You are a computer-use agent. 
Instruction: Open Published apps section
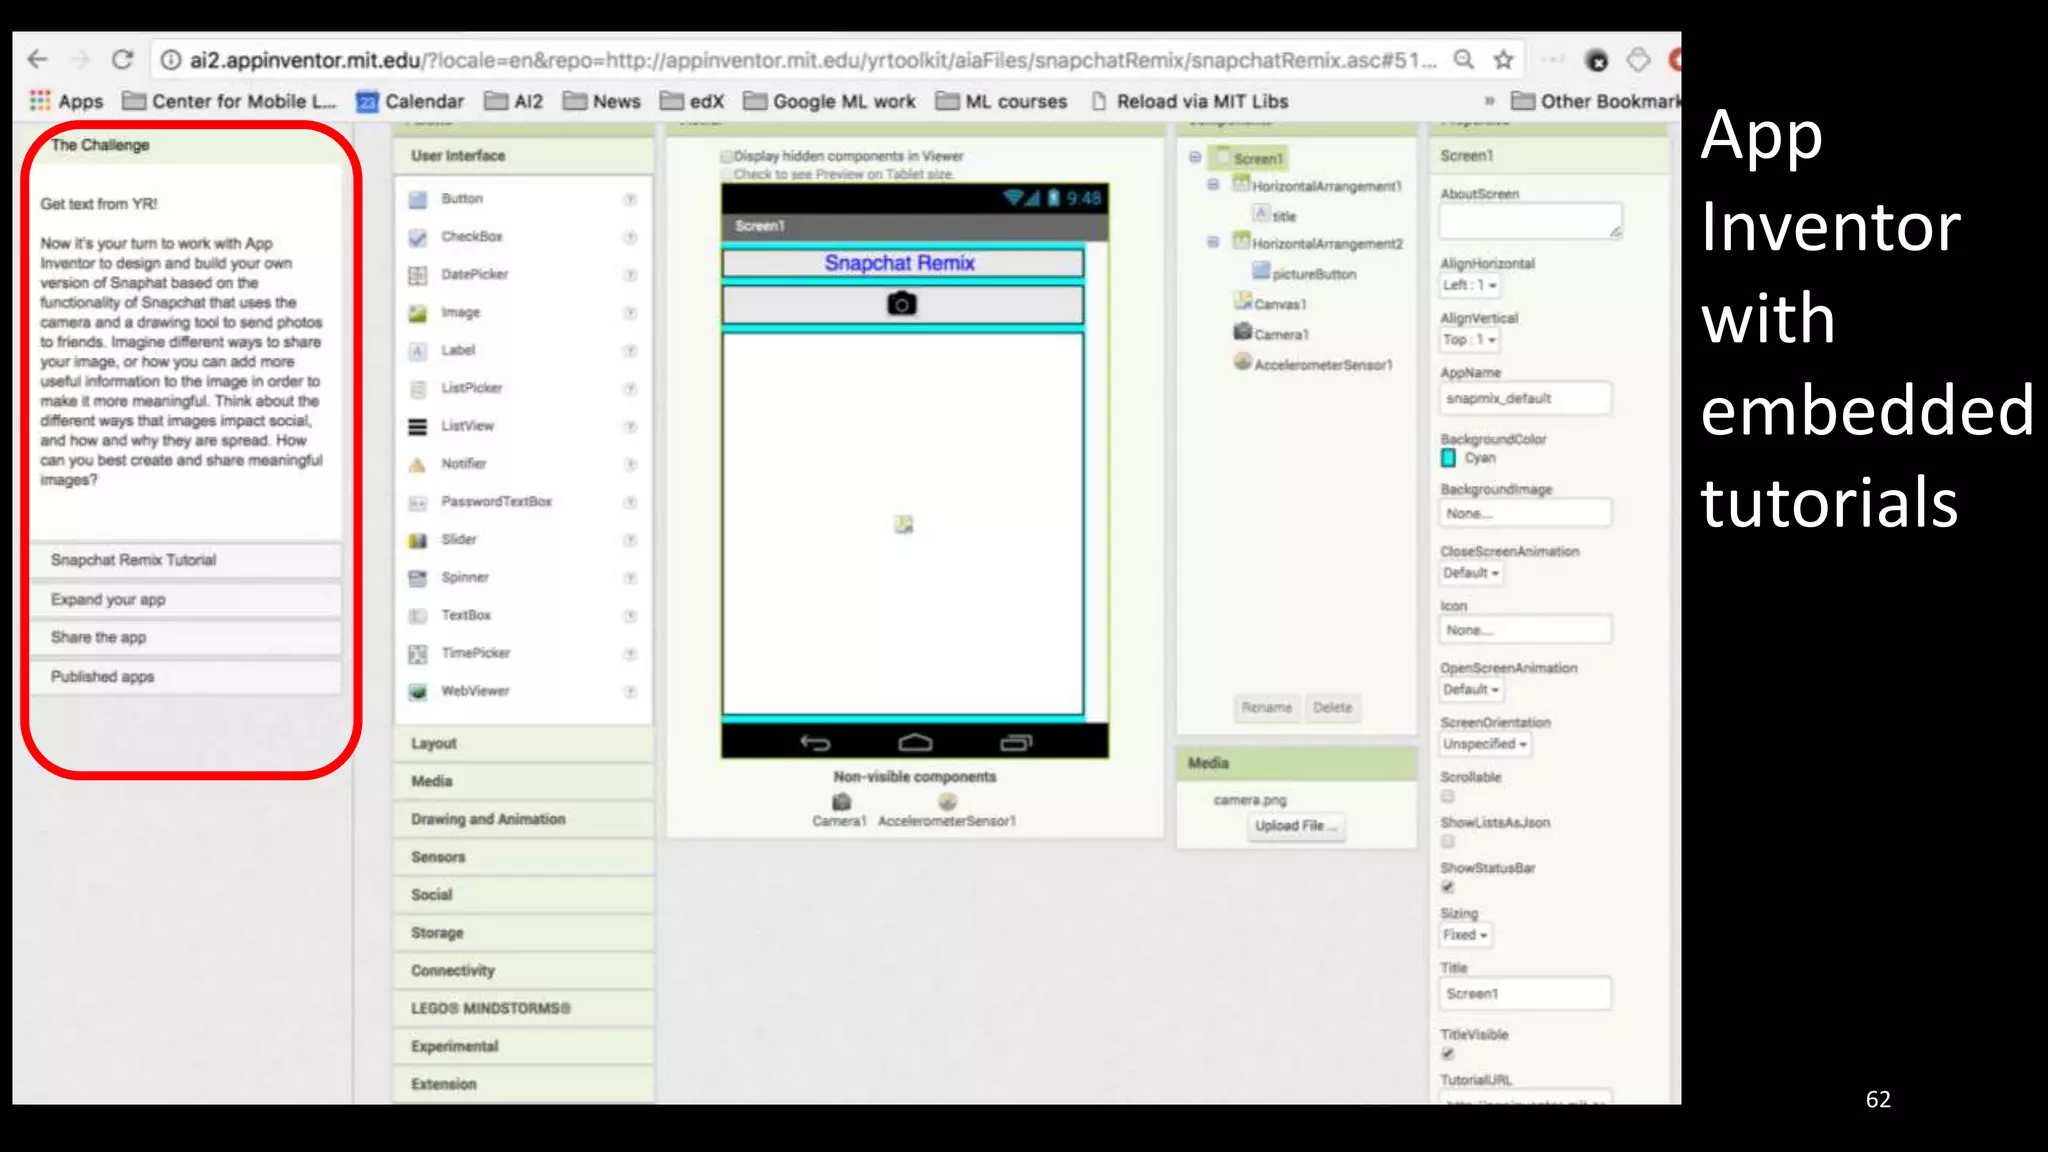[x=186, y=677]
